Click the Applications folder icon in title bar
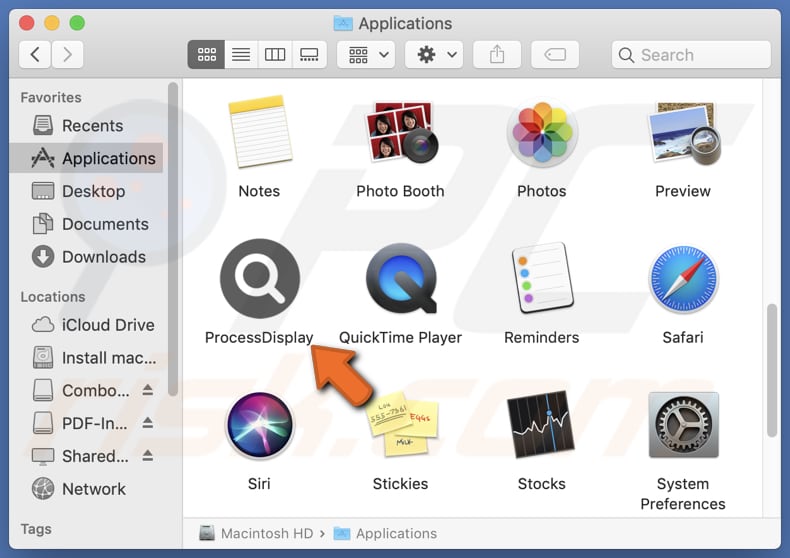Viewport: 790px width, 558px height. 343,23
